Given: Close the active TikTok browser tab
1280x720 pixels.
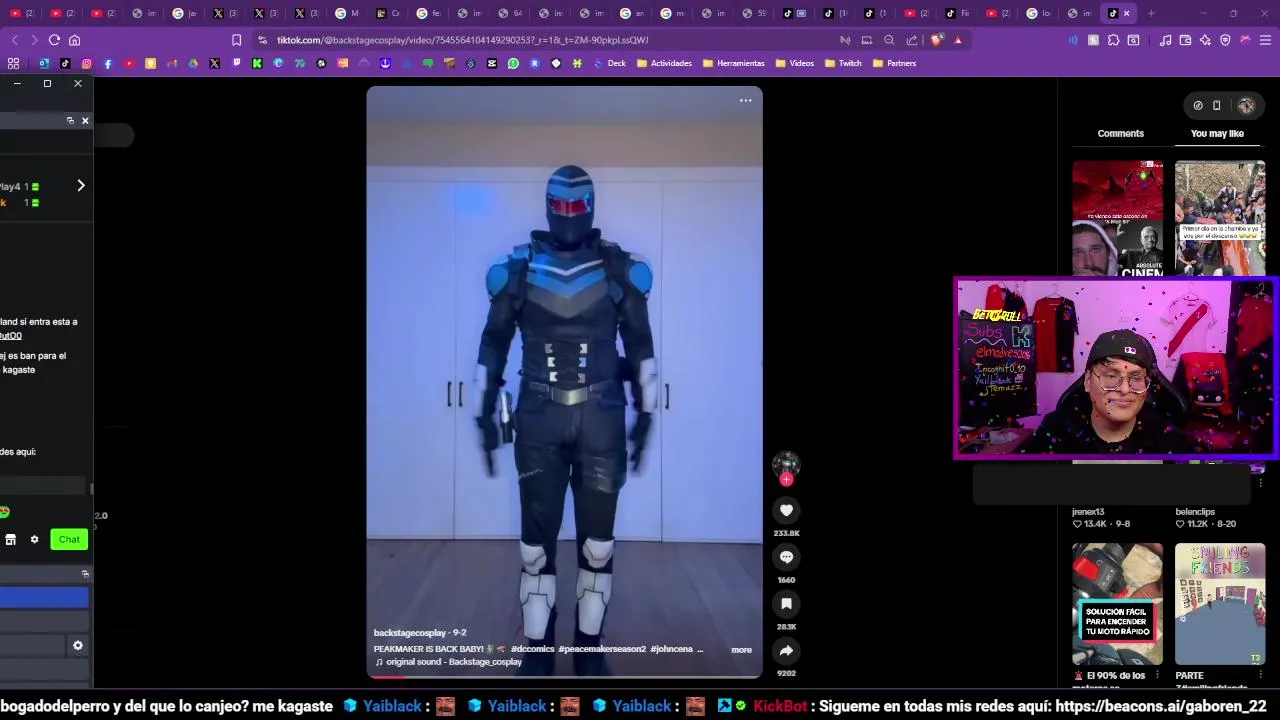Looking at the screenshot, I should [1127, 13].
